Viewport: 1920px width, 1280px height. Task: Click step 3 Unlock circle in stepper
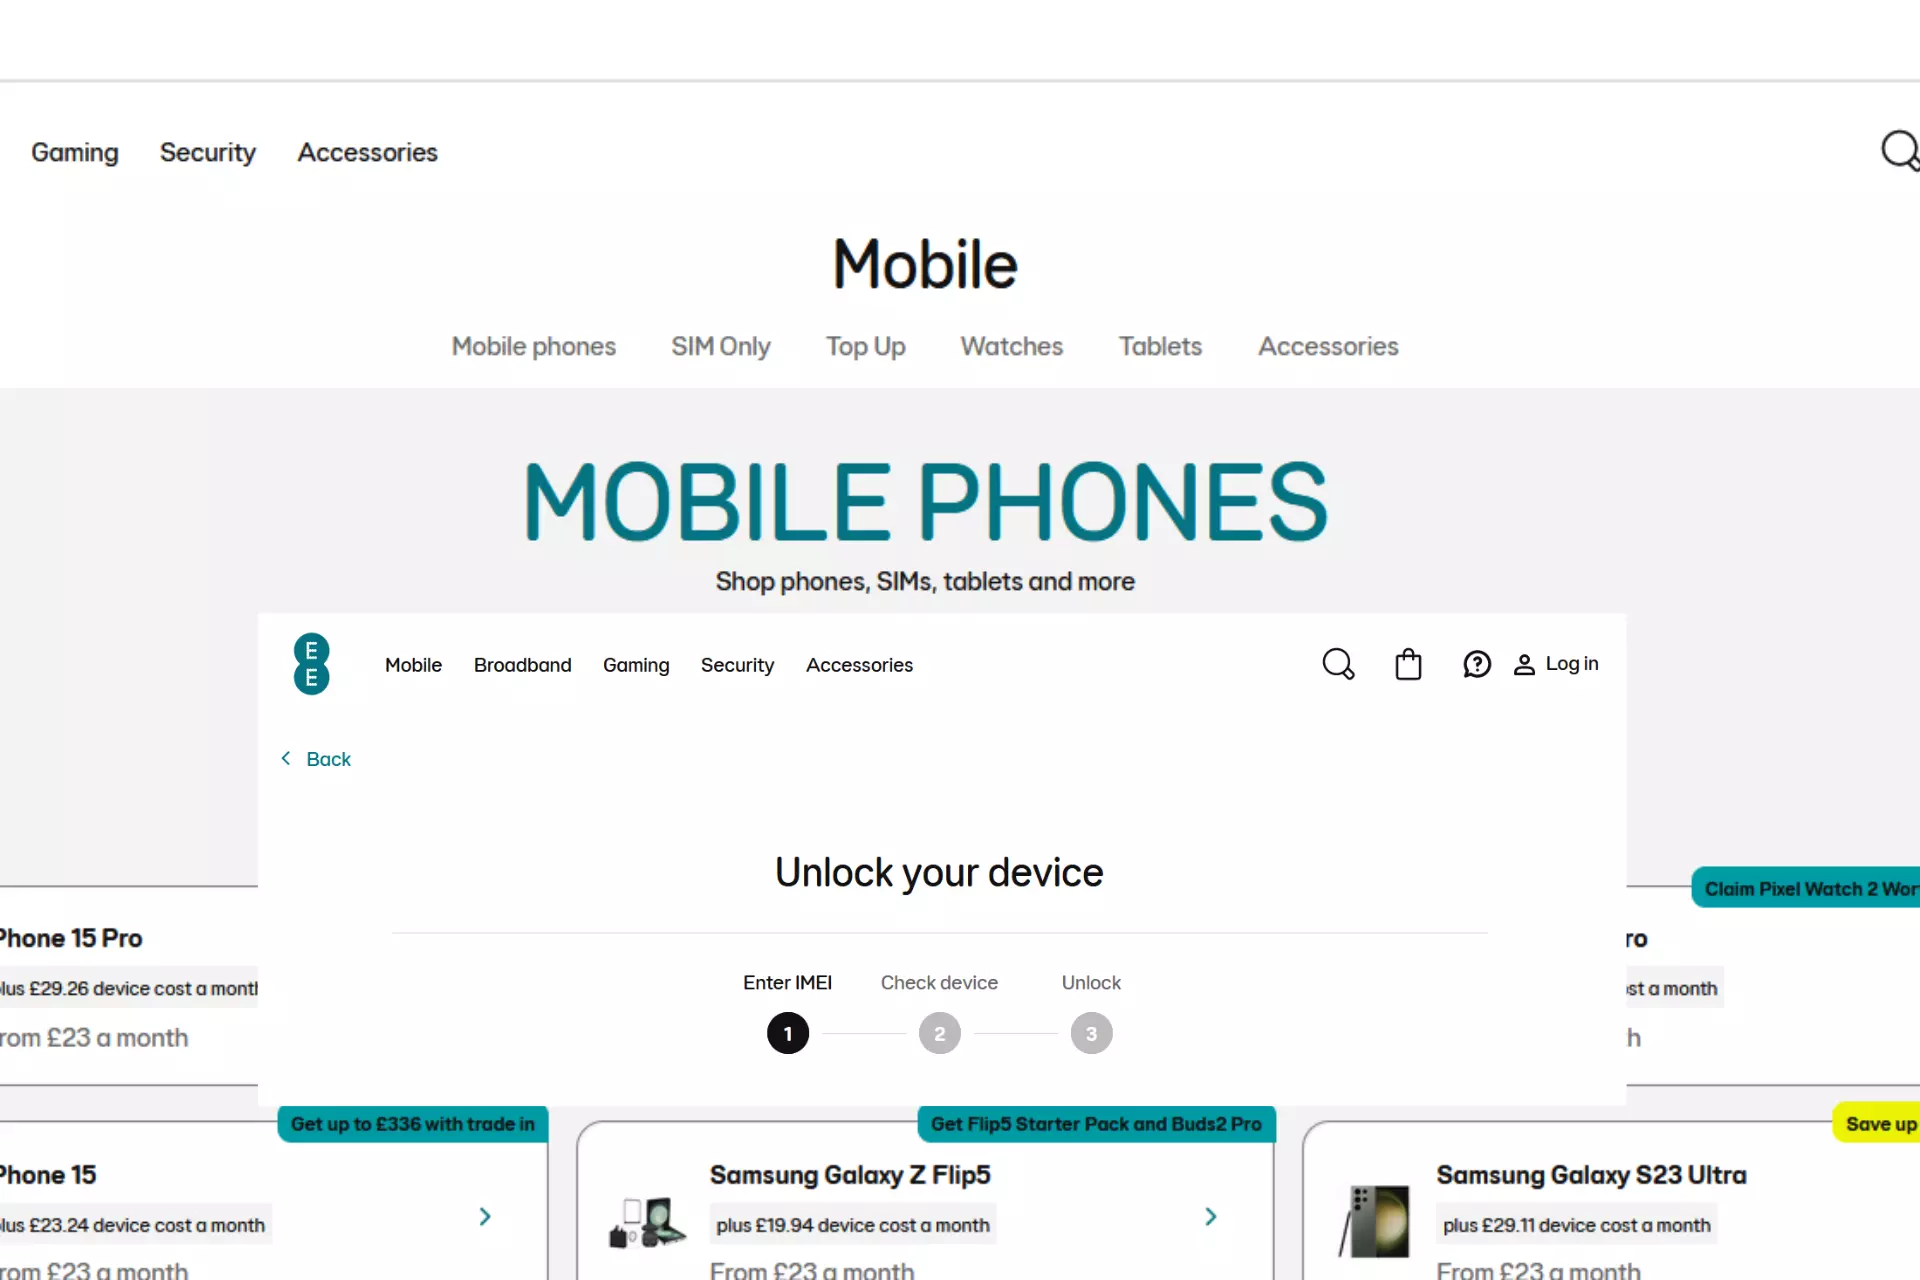click(1091, 1033)
